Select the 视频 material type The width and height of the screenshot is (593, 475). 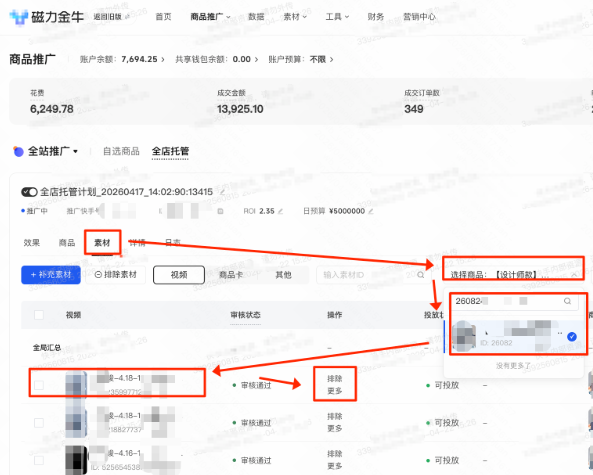click(x=179, y=275)
